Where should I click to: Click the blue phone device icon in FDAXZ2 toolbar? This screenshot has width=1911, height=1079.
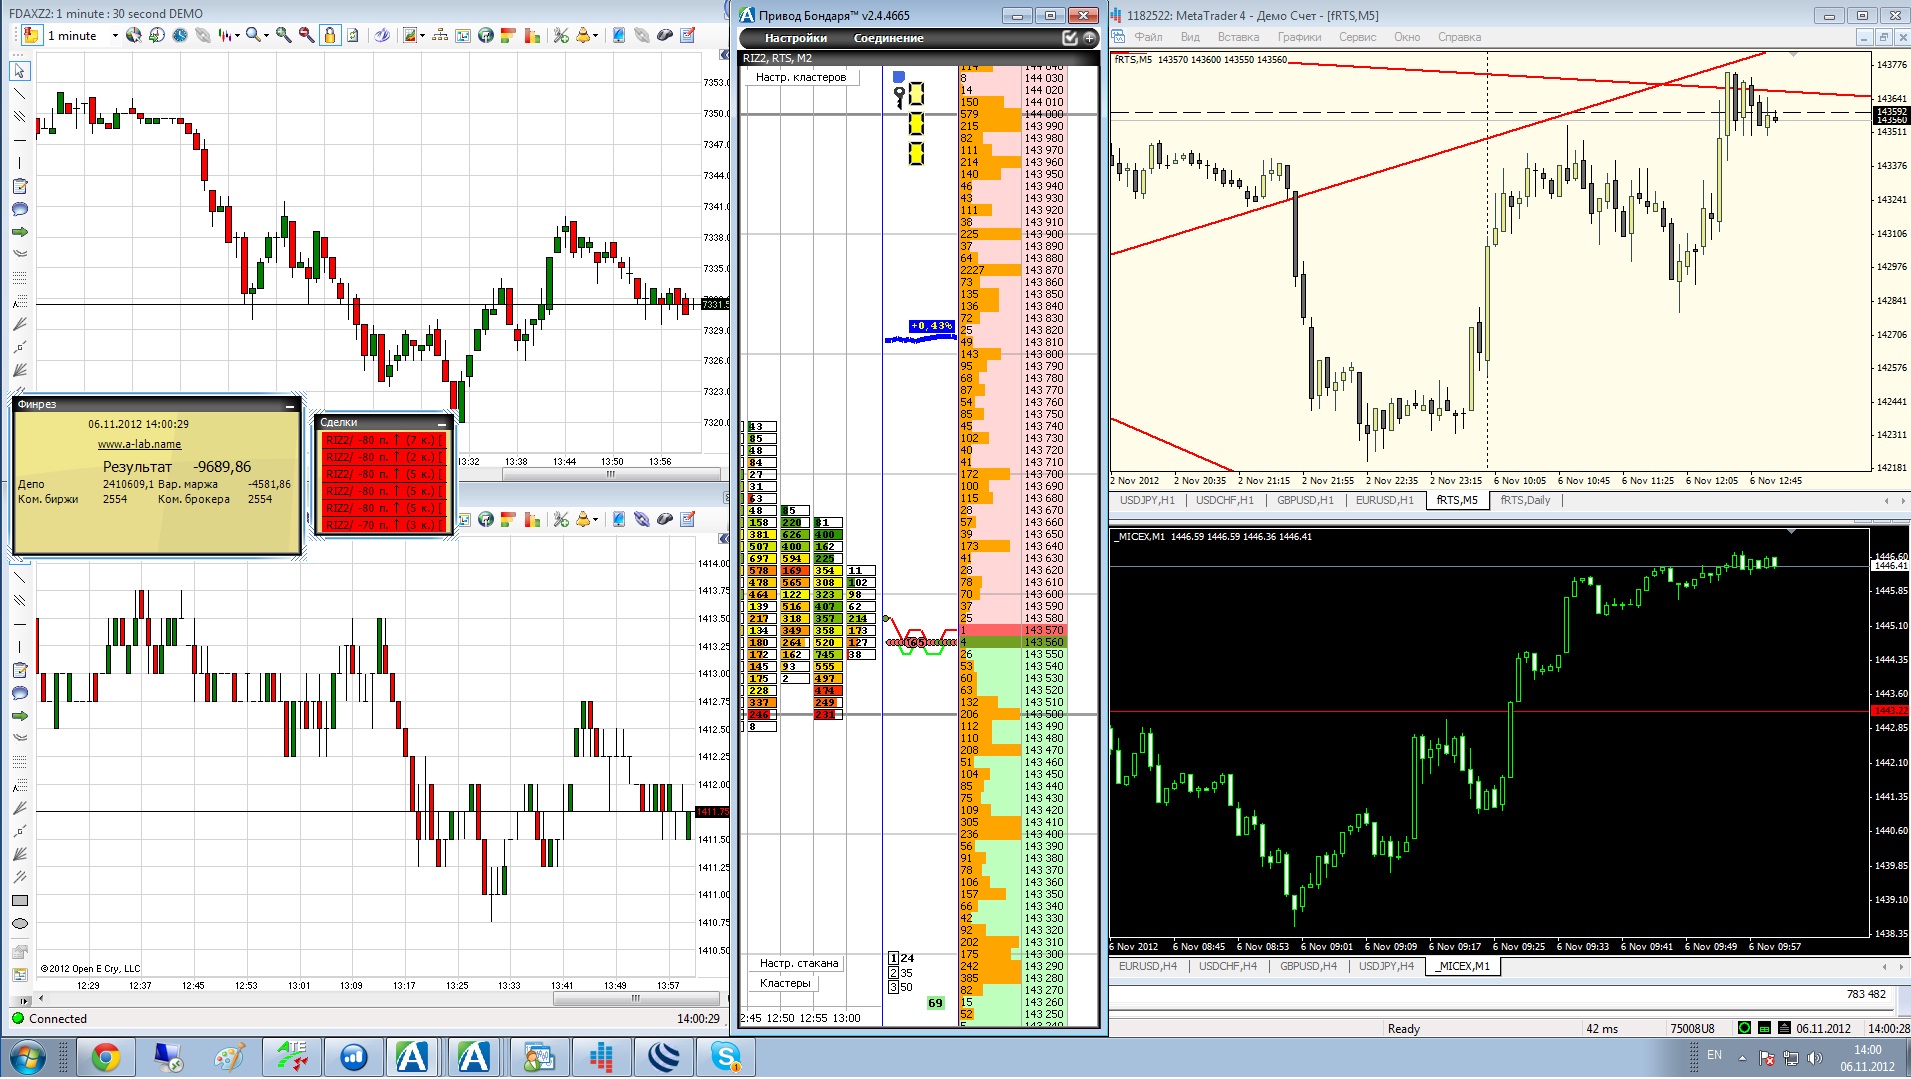[619, 36]
